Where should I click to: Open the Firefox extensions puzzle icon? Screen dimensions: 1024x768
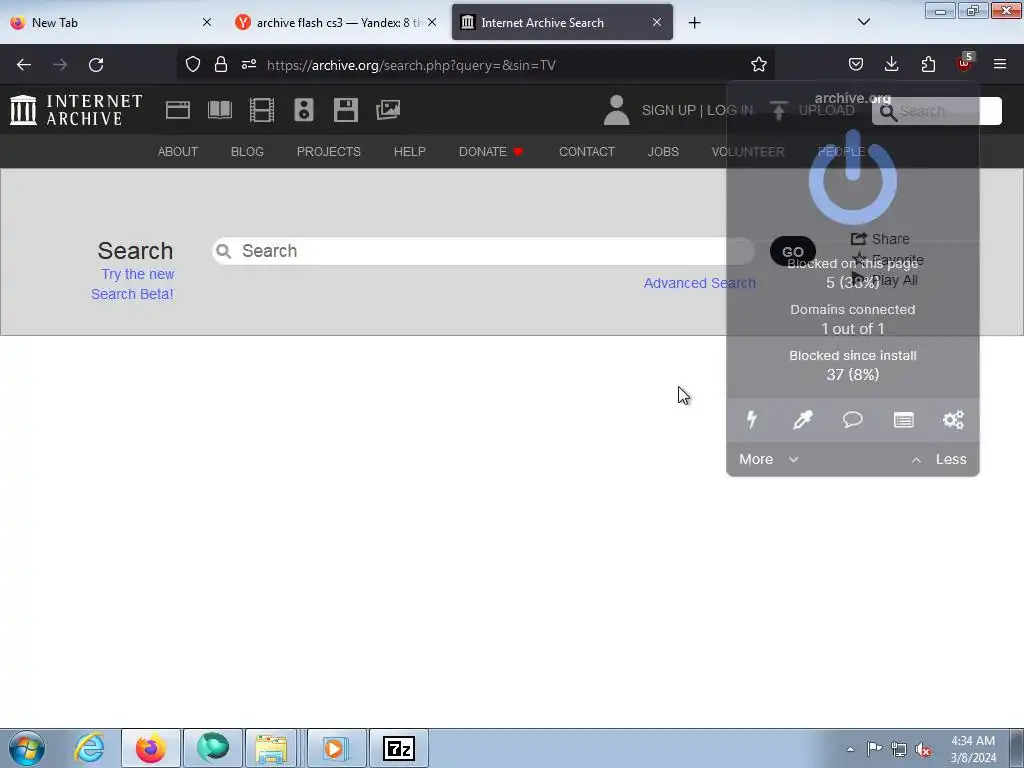pyautogui.click(x=928, y=64)
